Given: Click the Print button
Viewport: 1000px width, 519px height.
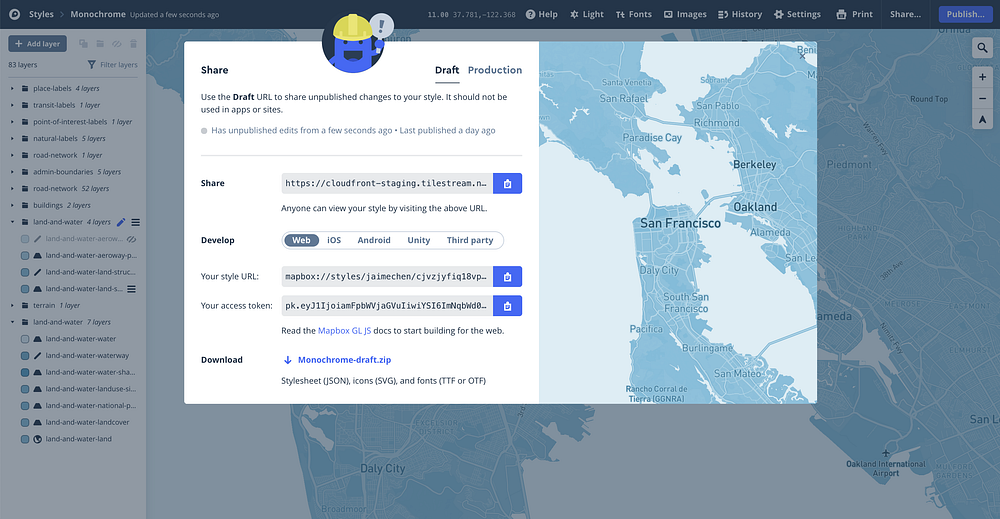Looking at the screenshot, I should 855,14.
